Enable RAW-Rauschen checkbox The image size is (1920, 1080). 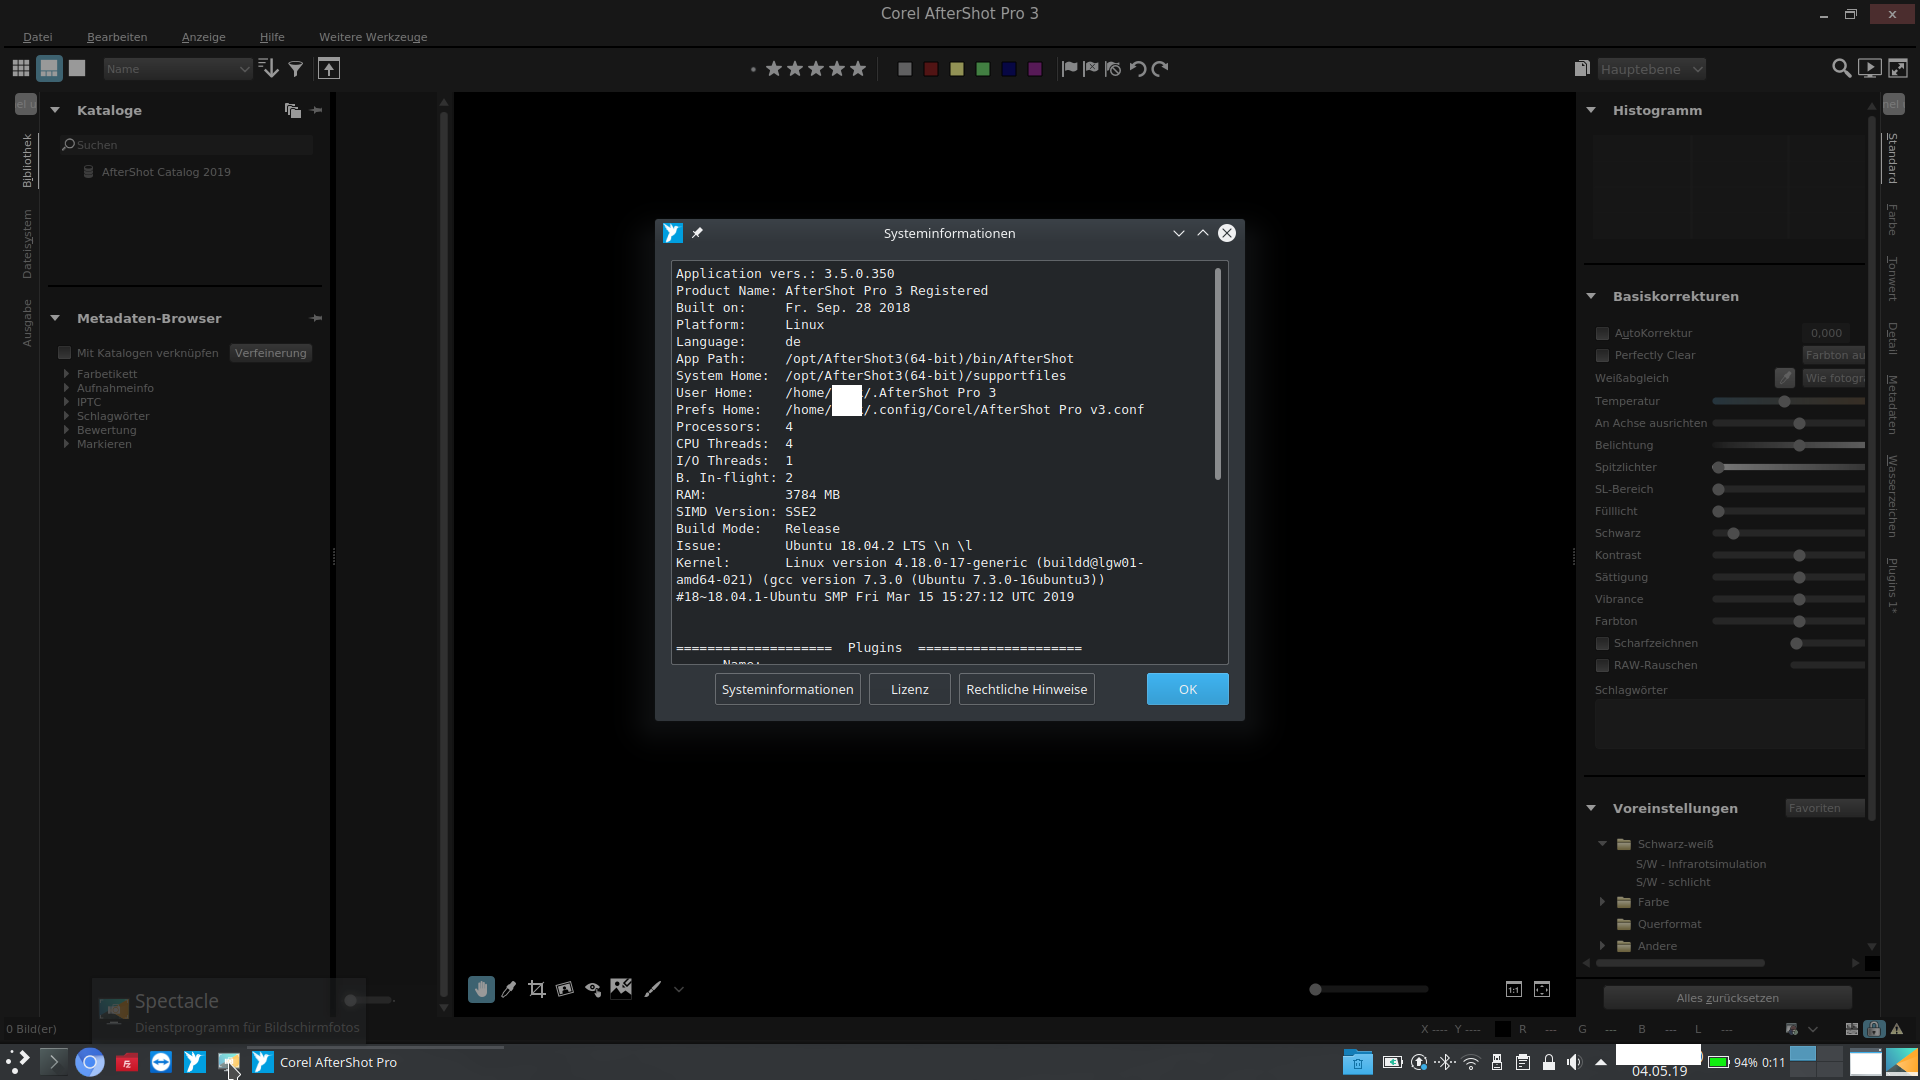(x=1602, y=665)
